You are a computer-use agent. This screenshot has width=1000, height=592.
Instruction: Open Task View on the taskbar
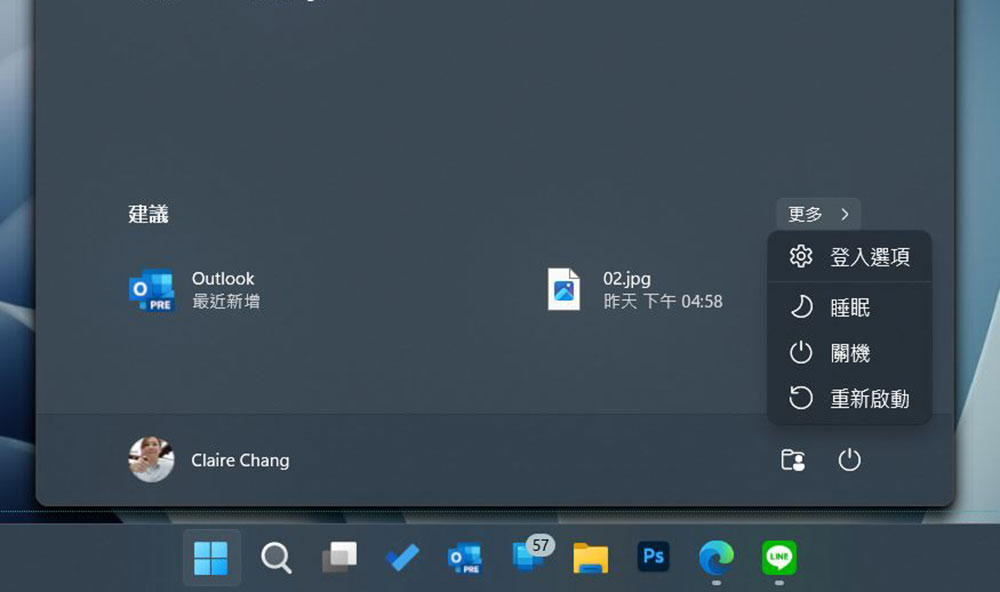(339, 558)
